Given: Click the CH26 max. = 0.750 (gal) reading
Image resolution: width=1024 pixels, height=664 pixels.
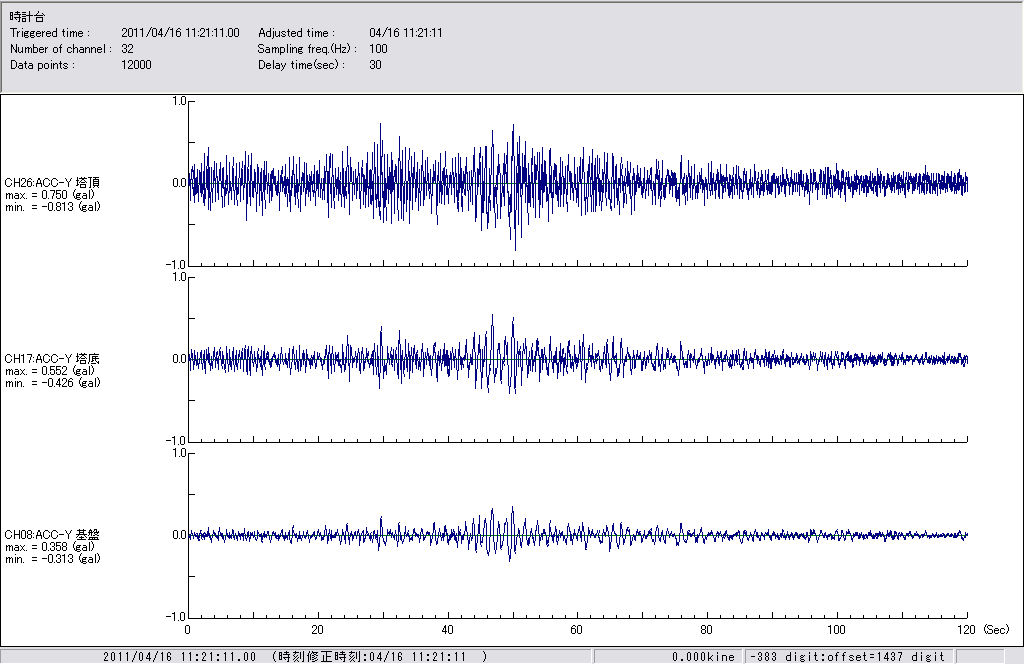Looking at the screenshot, I should pyautogui.click(x=50, y=195).
